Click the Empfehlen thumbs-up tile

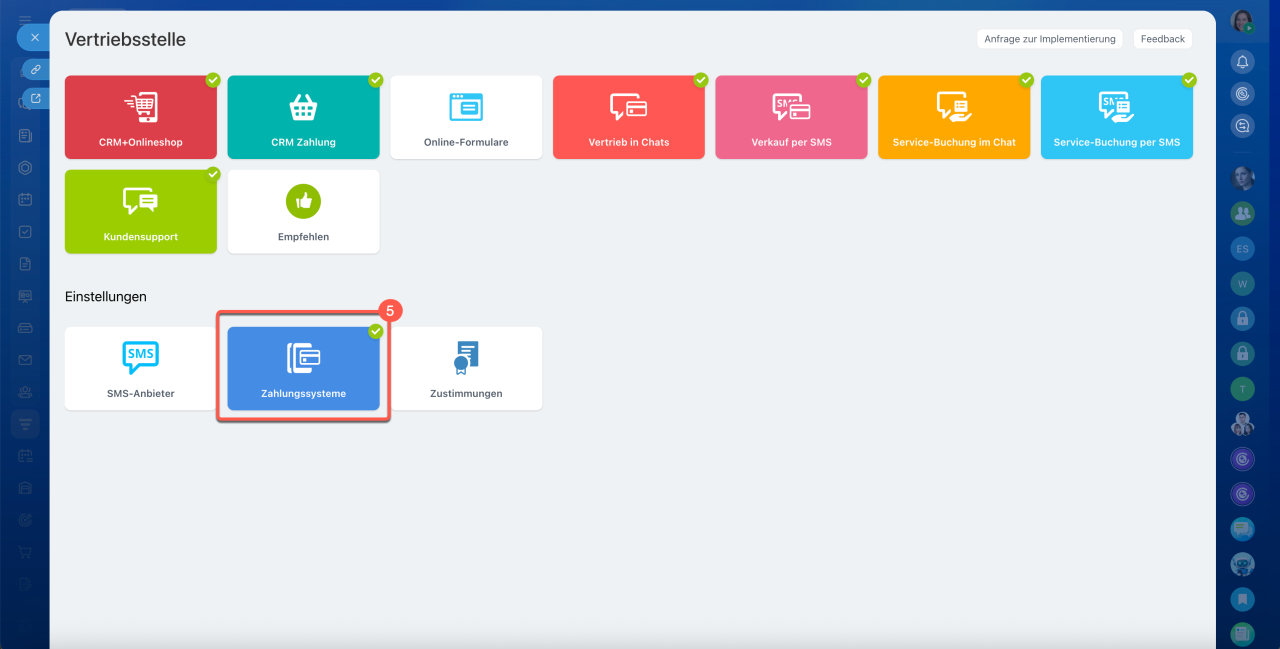(303, 211)
